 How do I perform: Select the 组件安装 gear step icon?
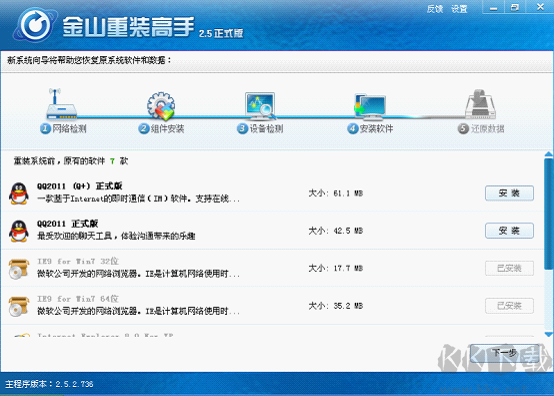[161, 106]
